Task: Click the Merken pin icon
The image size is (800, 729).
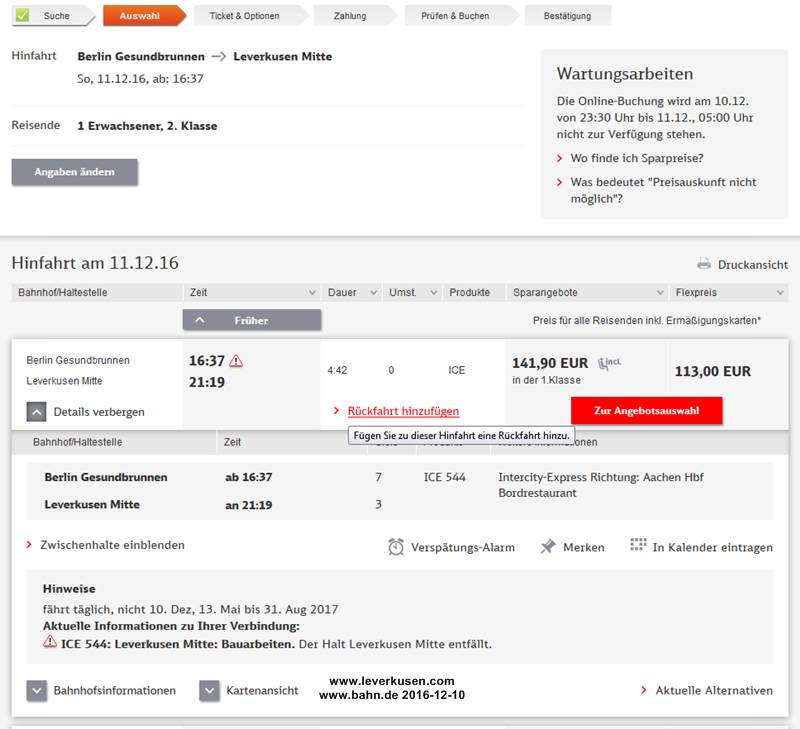Action: point(548,547)
